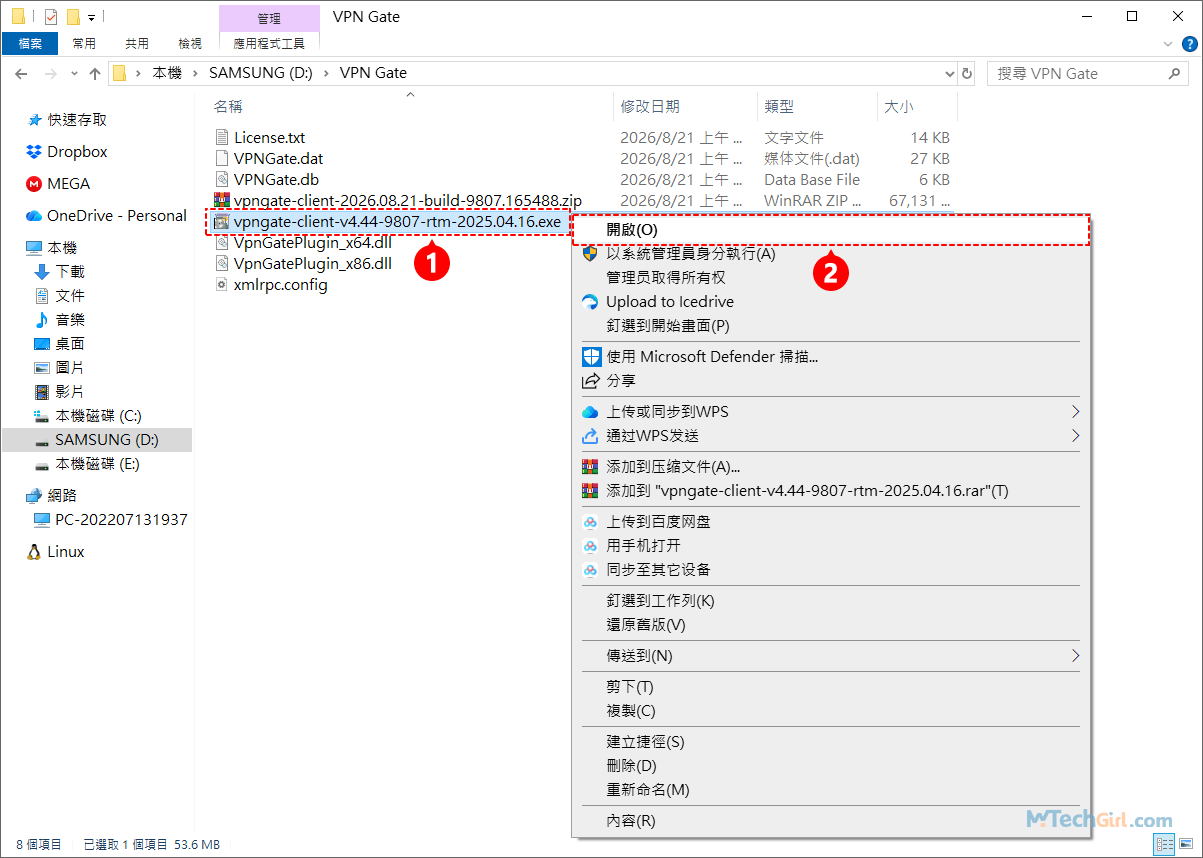
Task: Open Linux in the navigation pane
Action: pos(68,551)
